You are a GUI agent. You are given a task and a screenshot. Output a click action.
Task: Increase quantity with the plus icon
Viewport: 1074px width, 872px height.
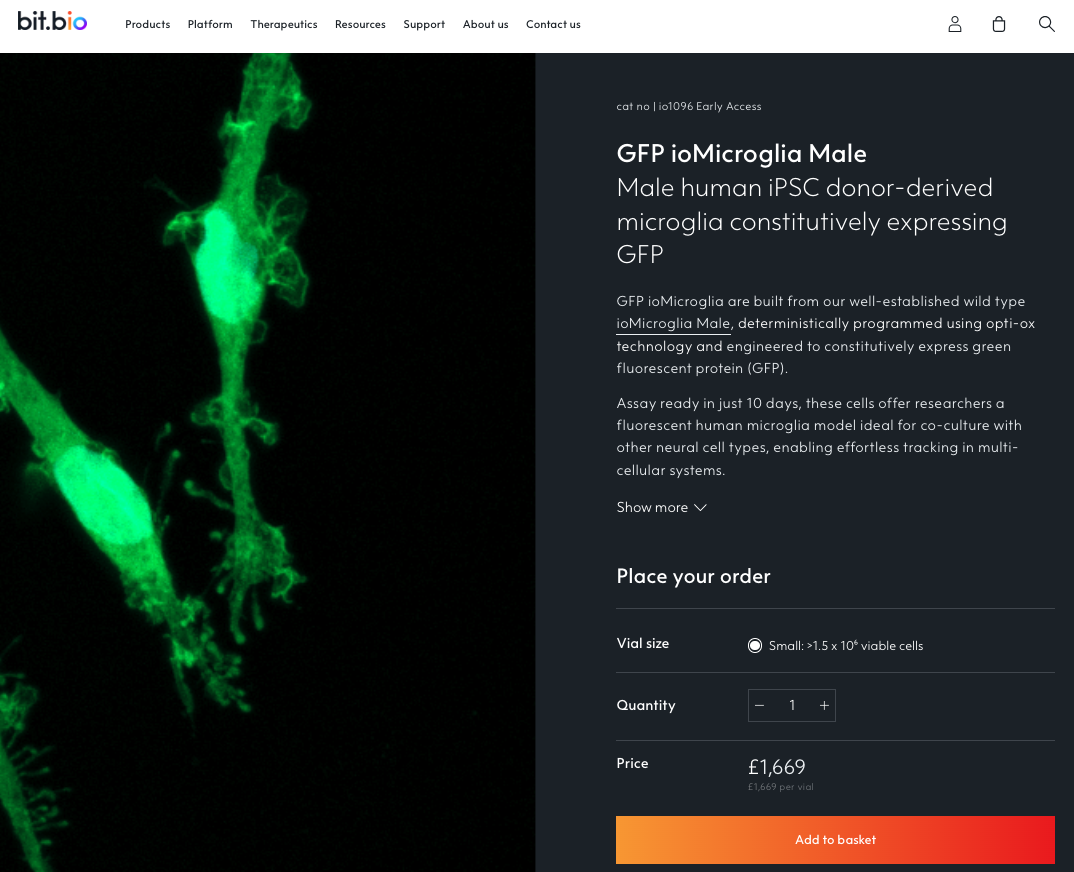coord(824,705)
